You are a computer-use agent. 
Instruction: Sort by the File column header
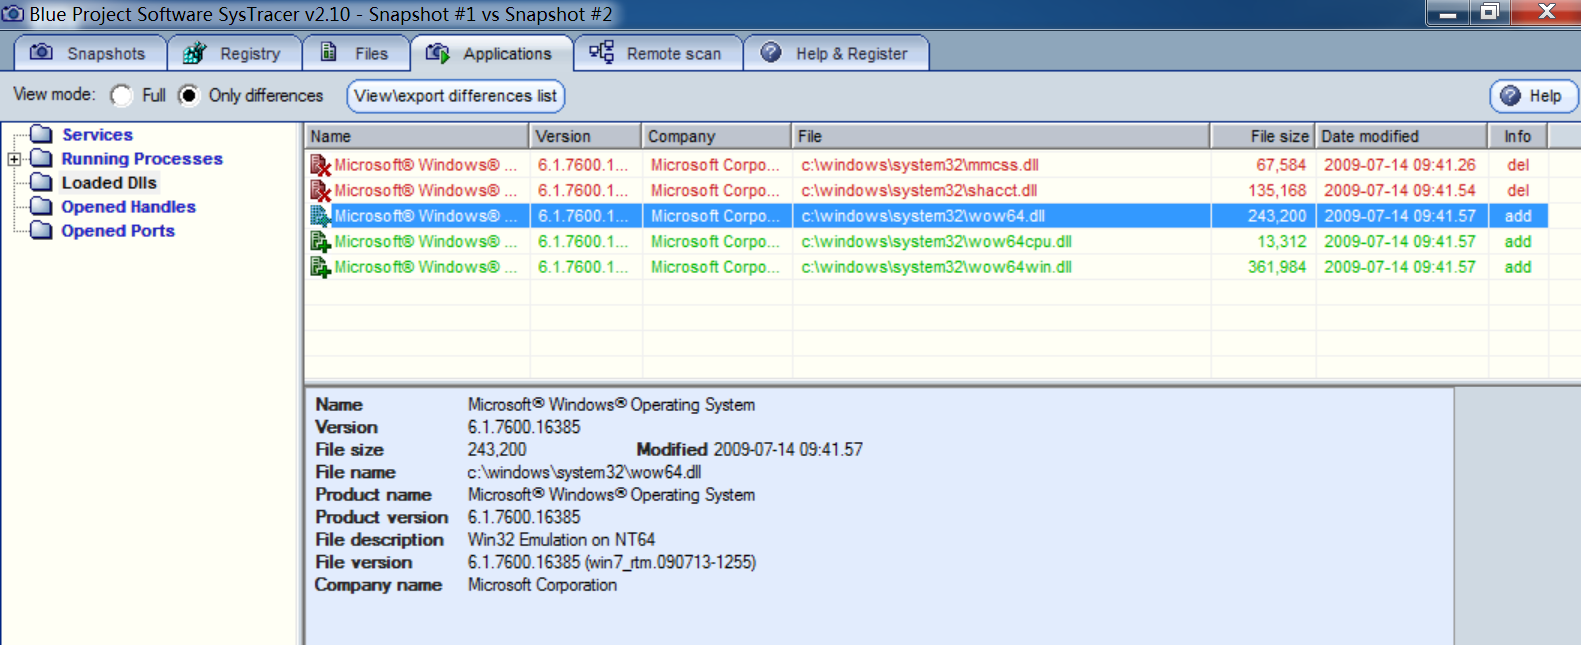1001,136
